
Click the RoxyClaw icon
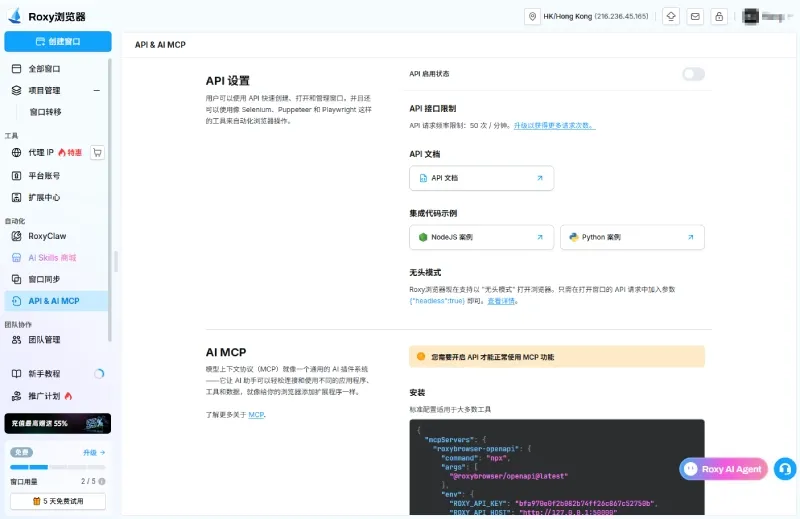[x=16, y=236]
